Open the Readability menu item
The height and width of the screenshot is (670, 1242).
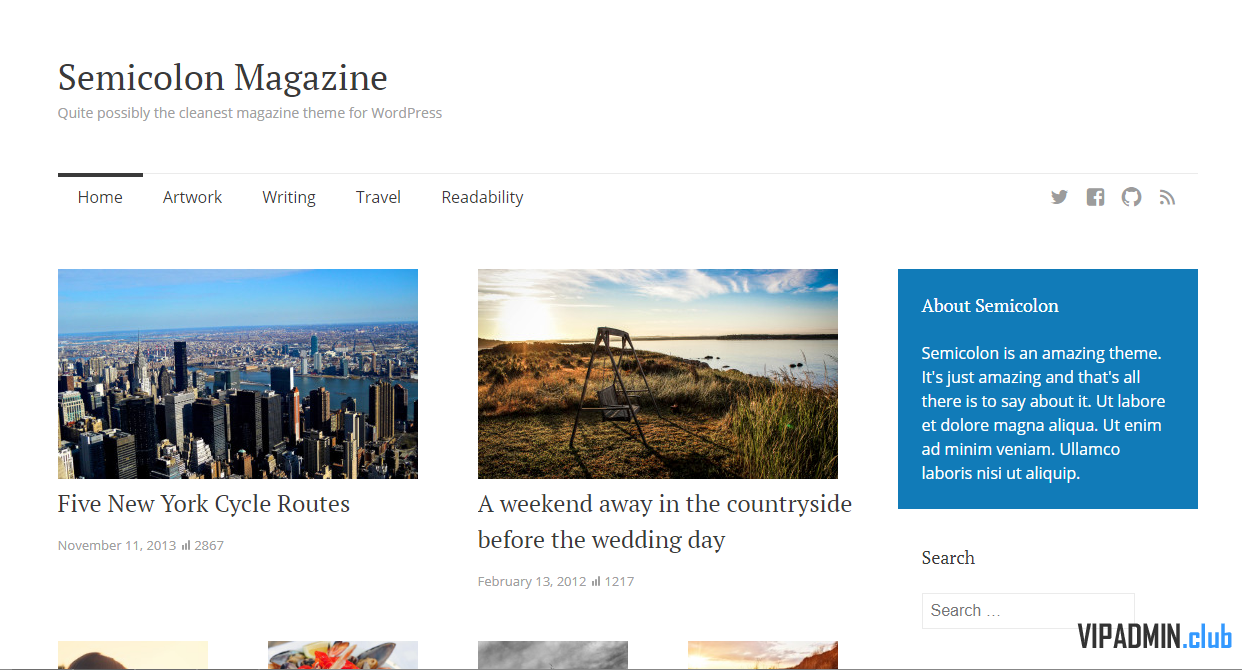pos(482,197)
